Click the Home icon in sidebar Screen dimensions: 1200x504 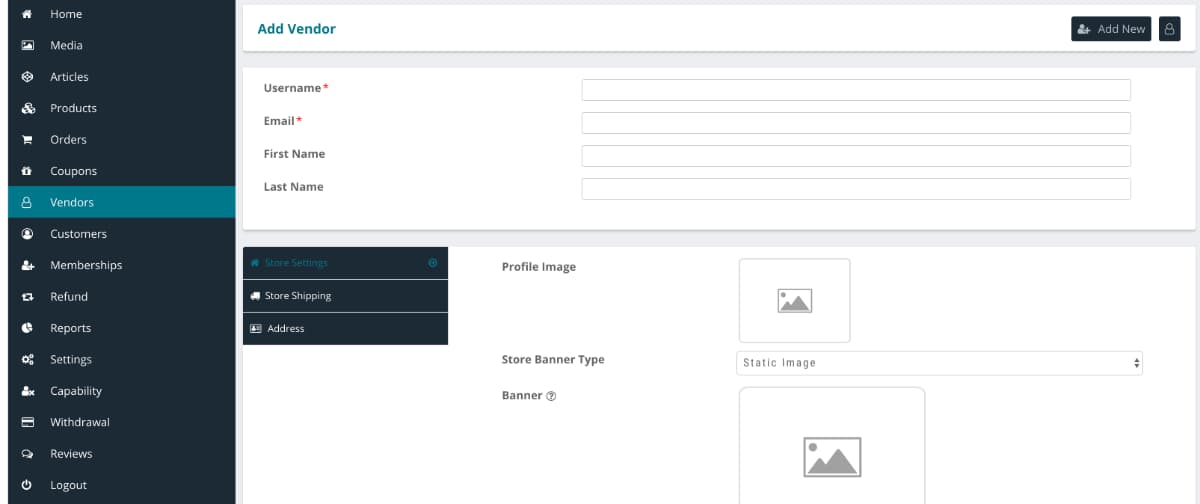point(27,14)
